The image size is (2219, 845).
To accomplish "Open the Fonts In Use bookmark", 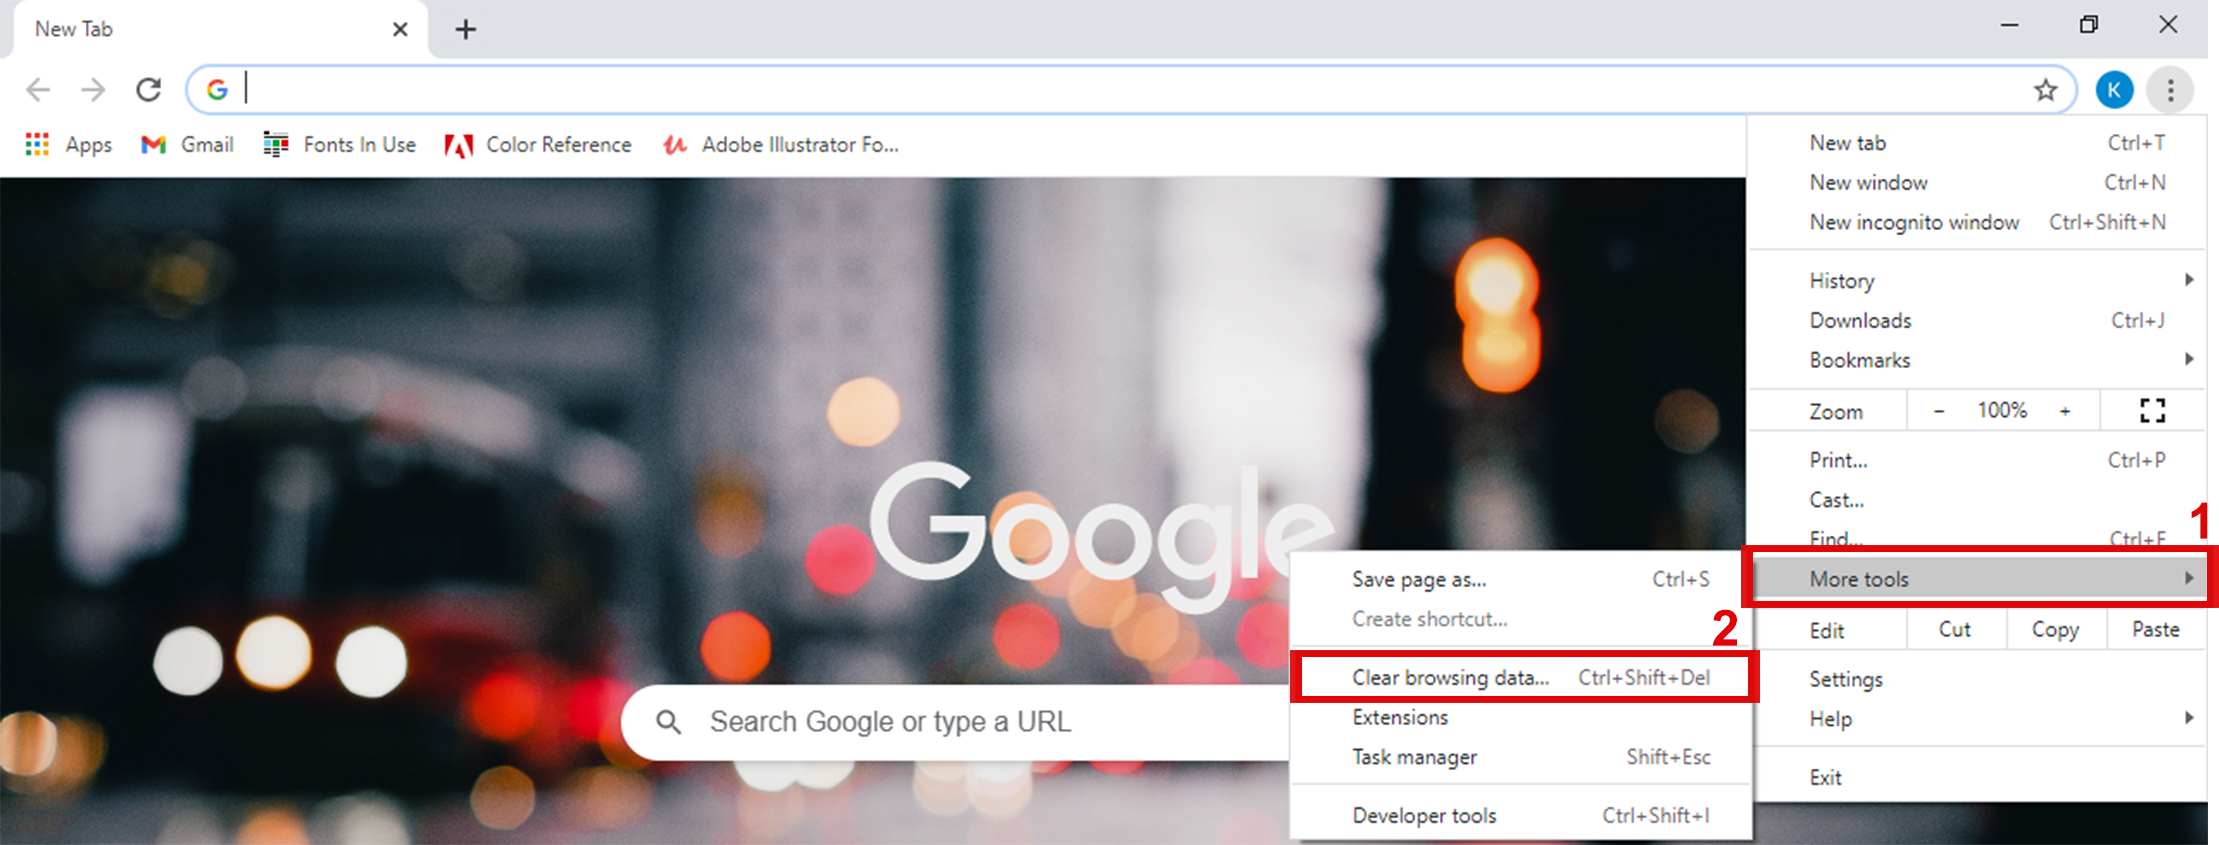I will [x=339, y=145].
